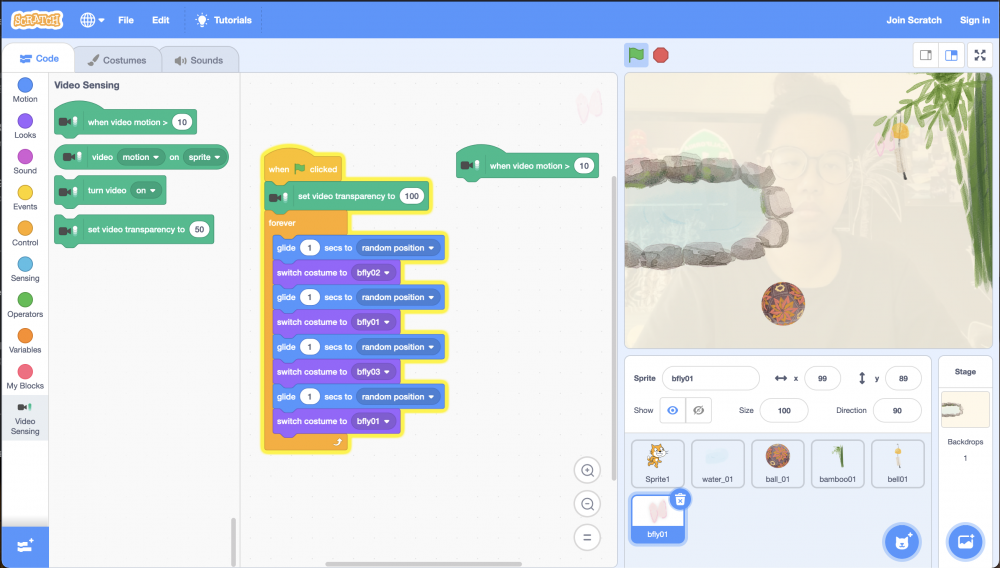Open the bfly03 costume dropdown
Image resolution: width=1000 pixels, height=568 pixels.
coord(373,372)
